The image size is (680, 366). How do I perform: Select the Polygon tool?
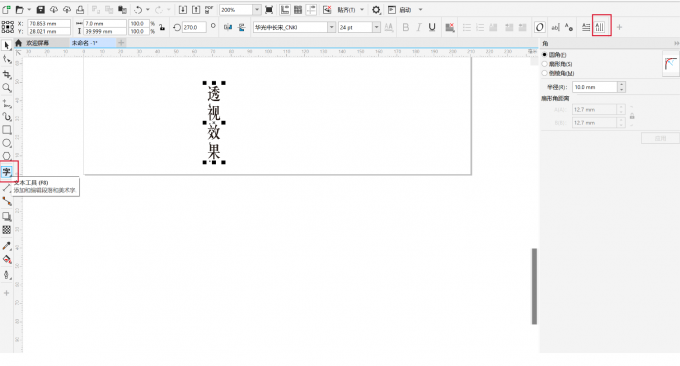point(7,156)
